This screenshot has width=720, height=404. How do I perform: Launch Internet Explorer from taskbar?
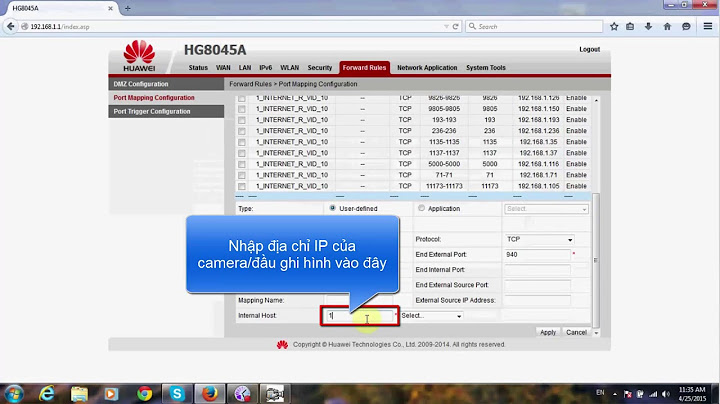(x=47, y=394)
